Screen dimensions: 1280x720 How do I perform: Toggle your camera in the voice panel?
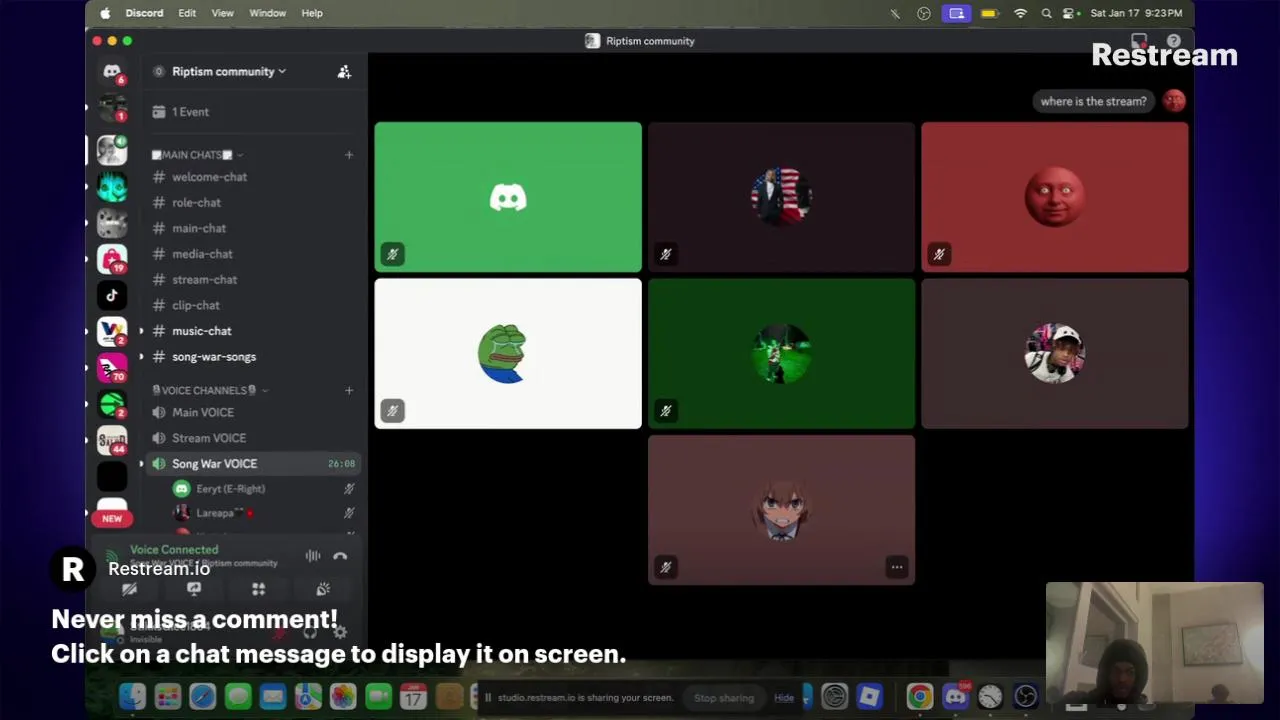(x=129, y=589)
